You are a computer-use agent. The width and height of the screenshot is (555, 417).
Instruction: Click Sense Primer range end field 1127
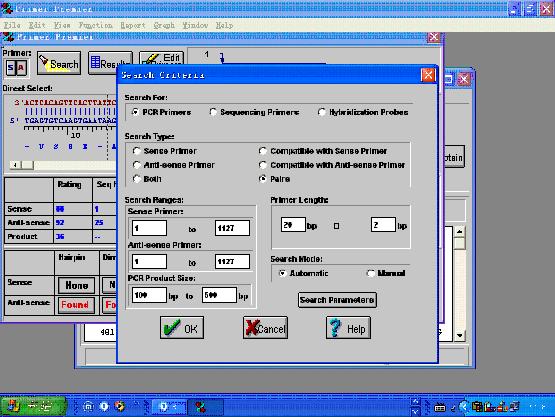232,228
